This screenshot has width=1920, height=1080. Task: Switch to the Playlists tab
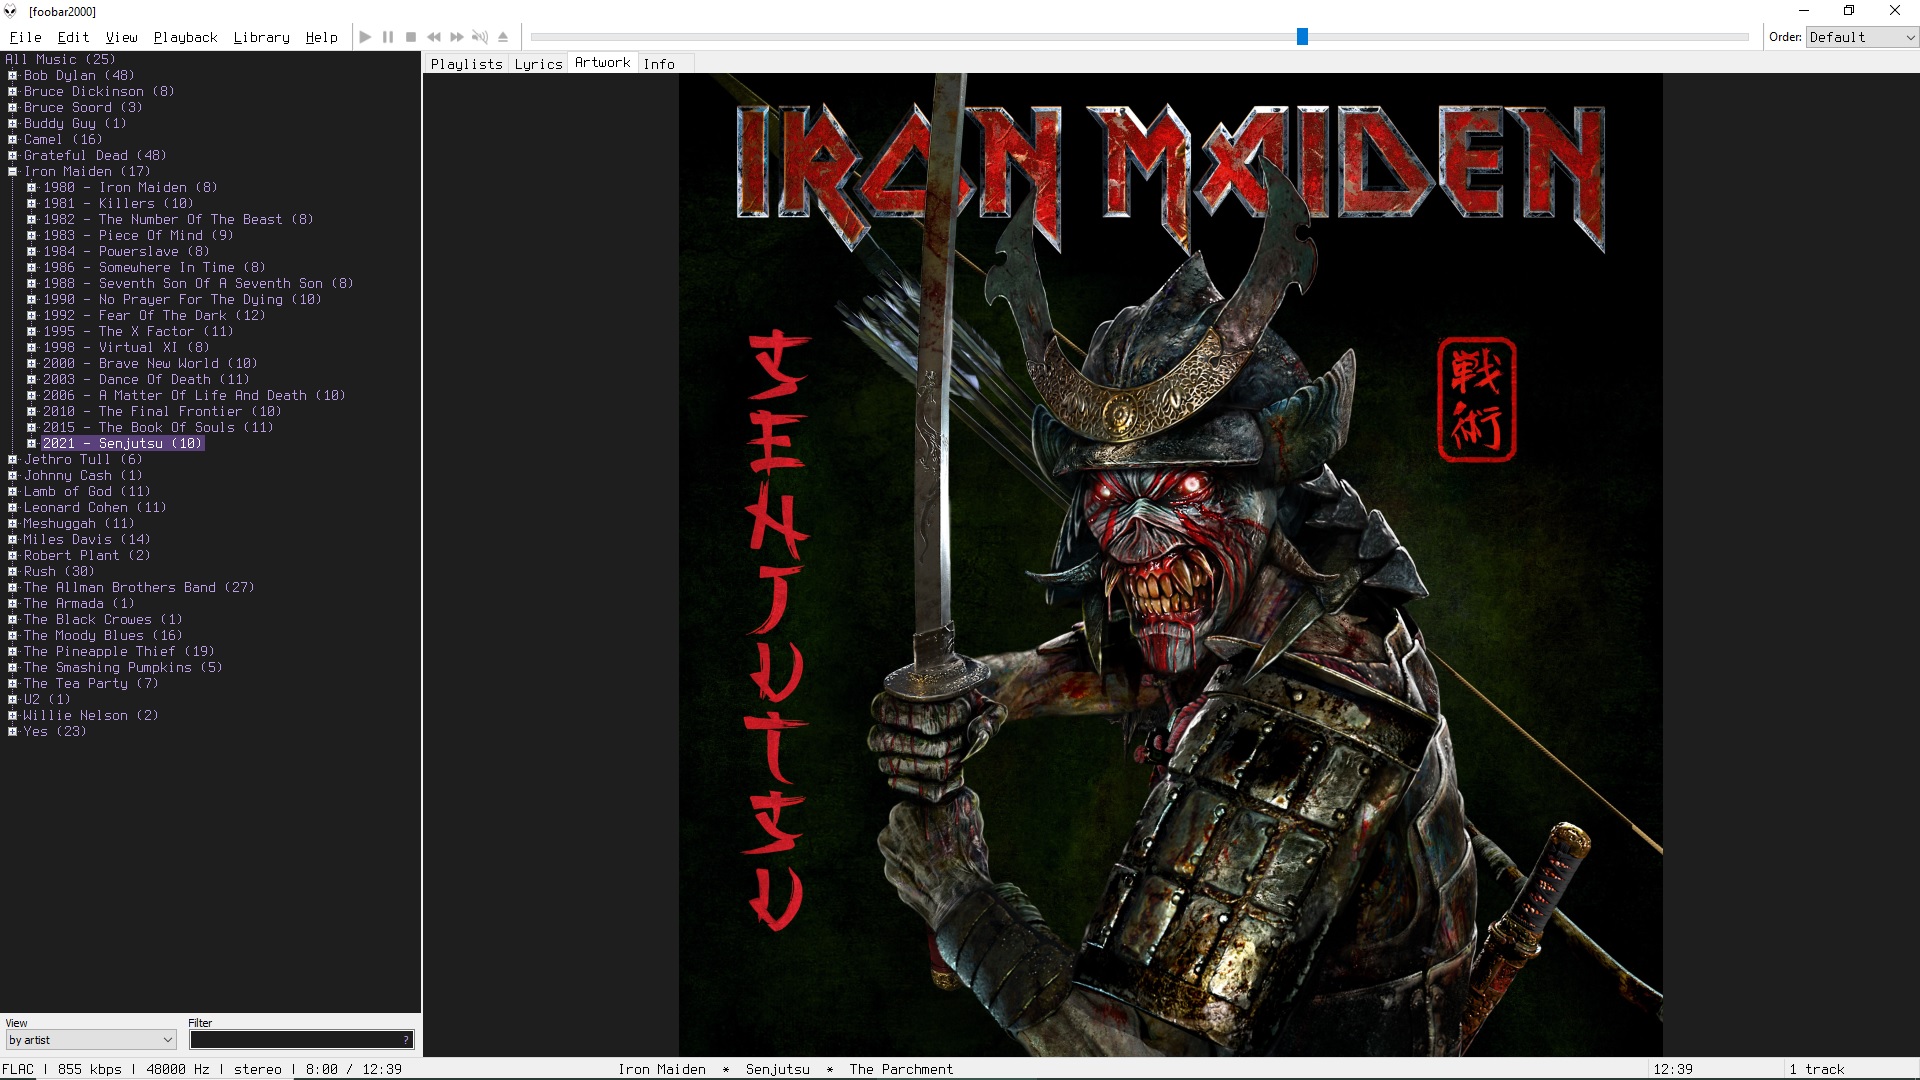pos(466,64)
